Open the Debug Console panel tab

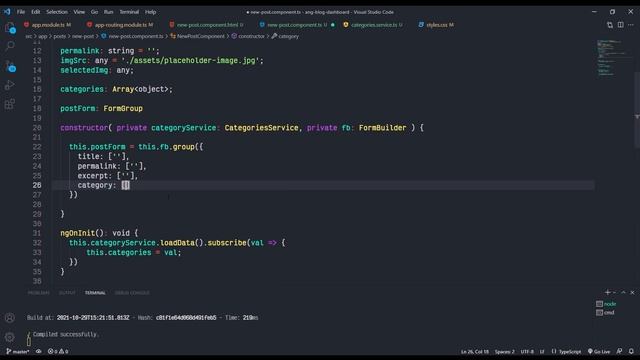click(132, 293)
